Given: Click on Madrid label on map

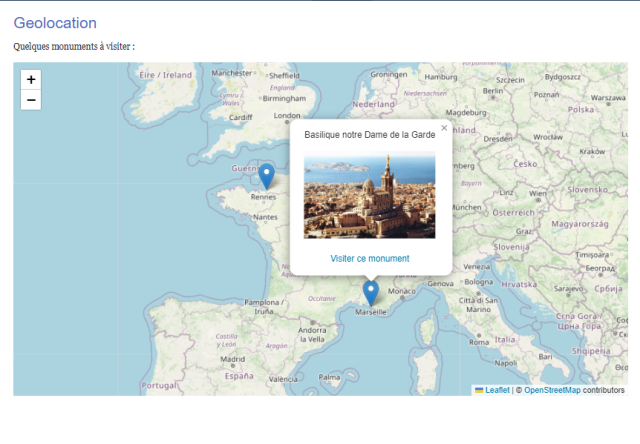Looking at the screenshot, I should (x=233, y=359).
